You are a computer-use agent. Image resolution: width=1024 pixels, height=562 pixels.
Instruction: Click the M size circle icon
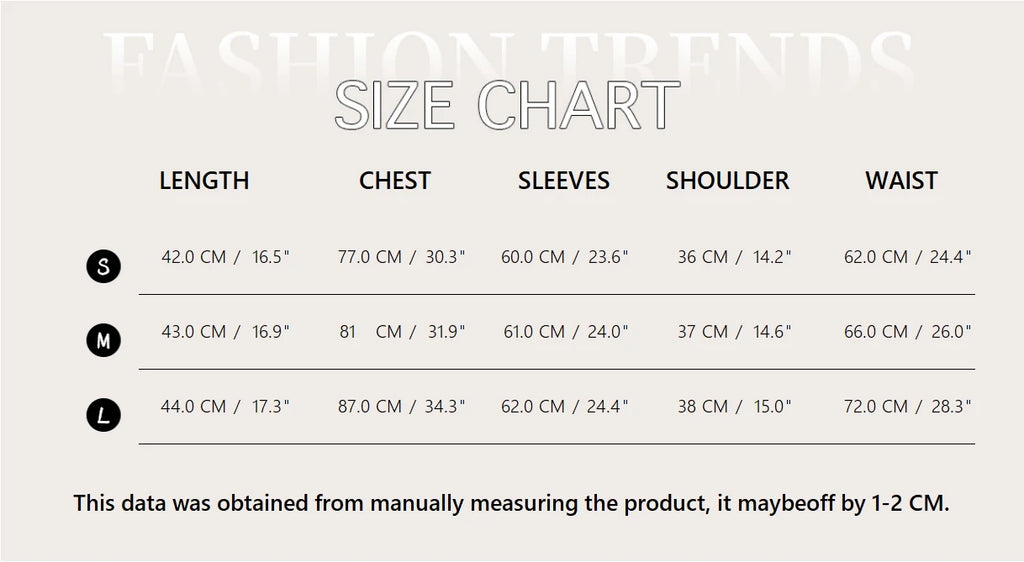(103, 341)
